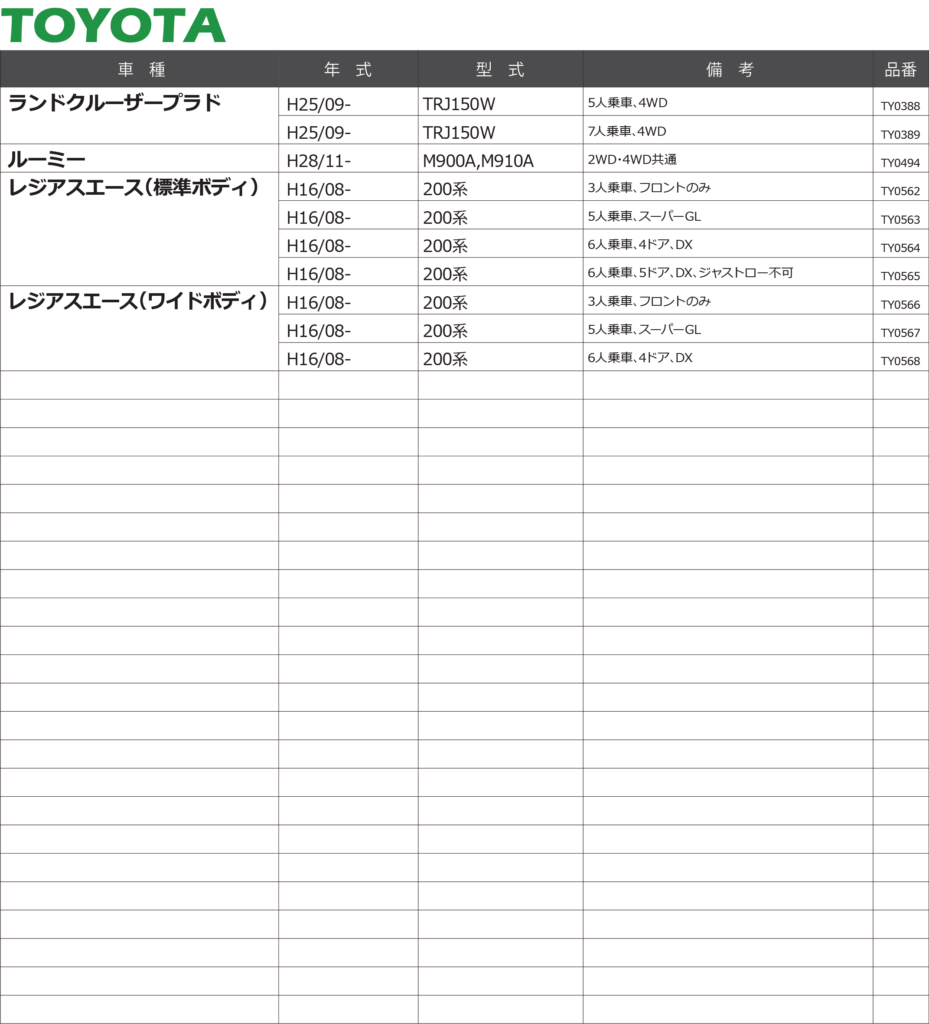
Task: Select the M900A,M910A model cell
Action: 478,160
